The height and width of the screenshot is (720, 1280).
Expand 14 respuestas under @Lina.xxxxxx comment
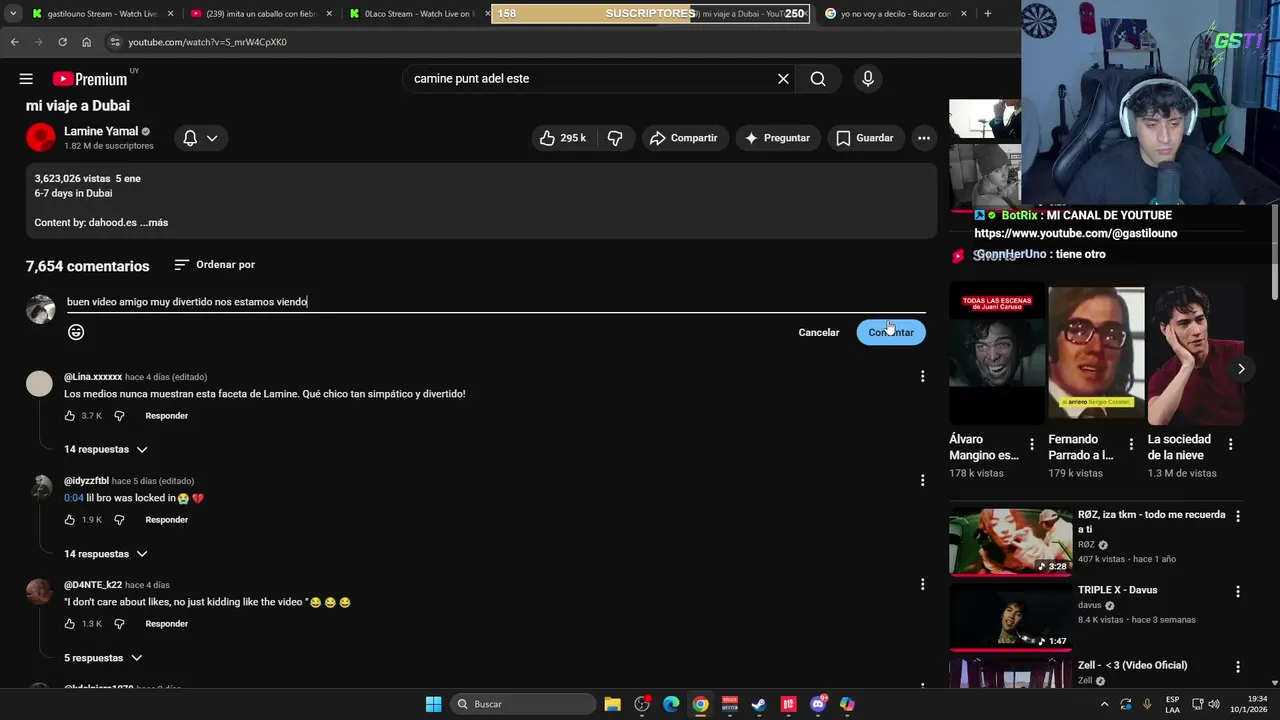[x=105, y=450]
